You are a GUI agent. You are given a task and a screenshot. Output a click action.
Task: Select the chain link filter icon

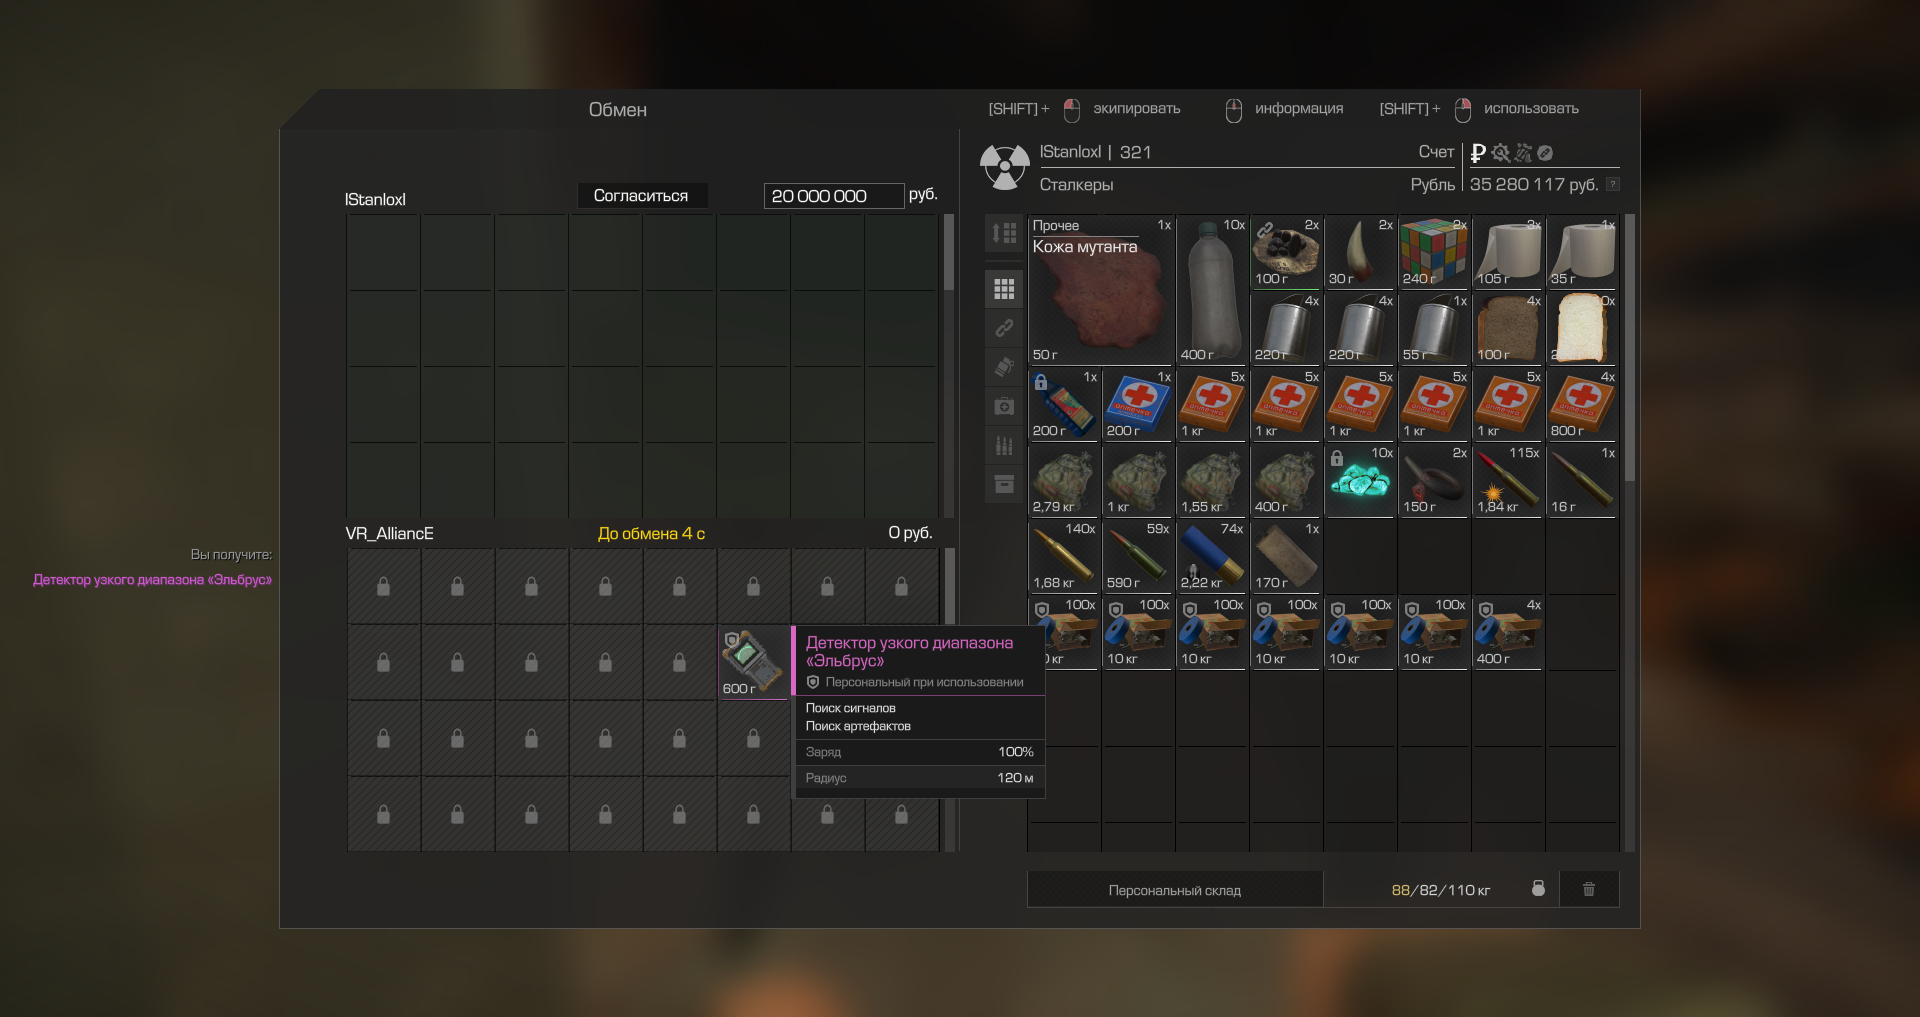point(1004,328)
